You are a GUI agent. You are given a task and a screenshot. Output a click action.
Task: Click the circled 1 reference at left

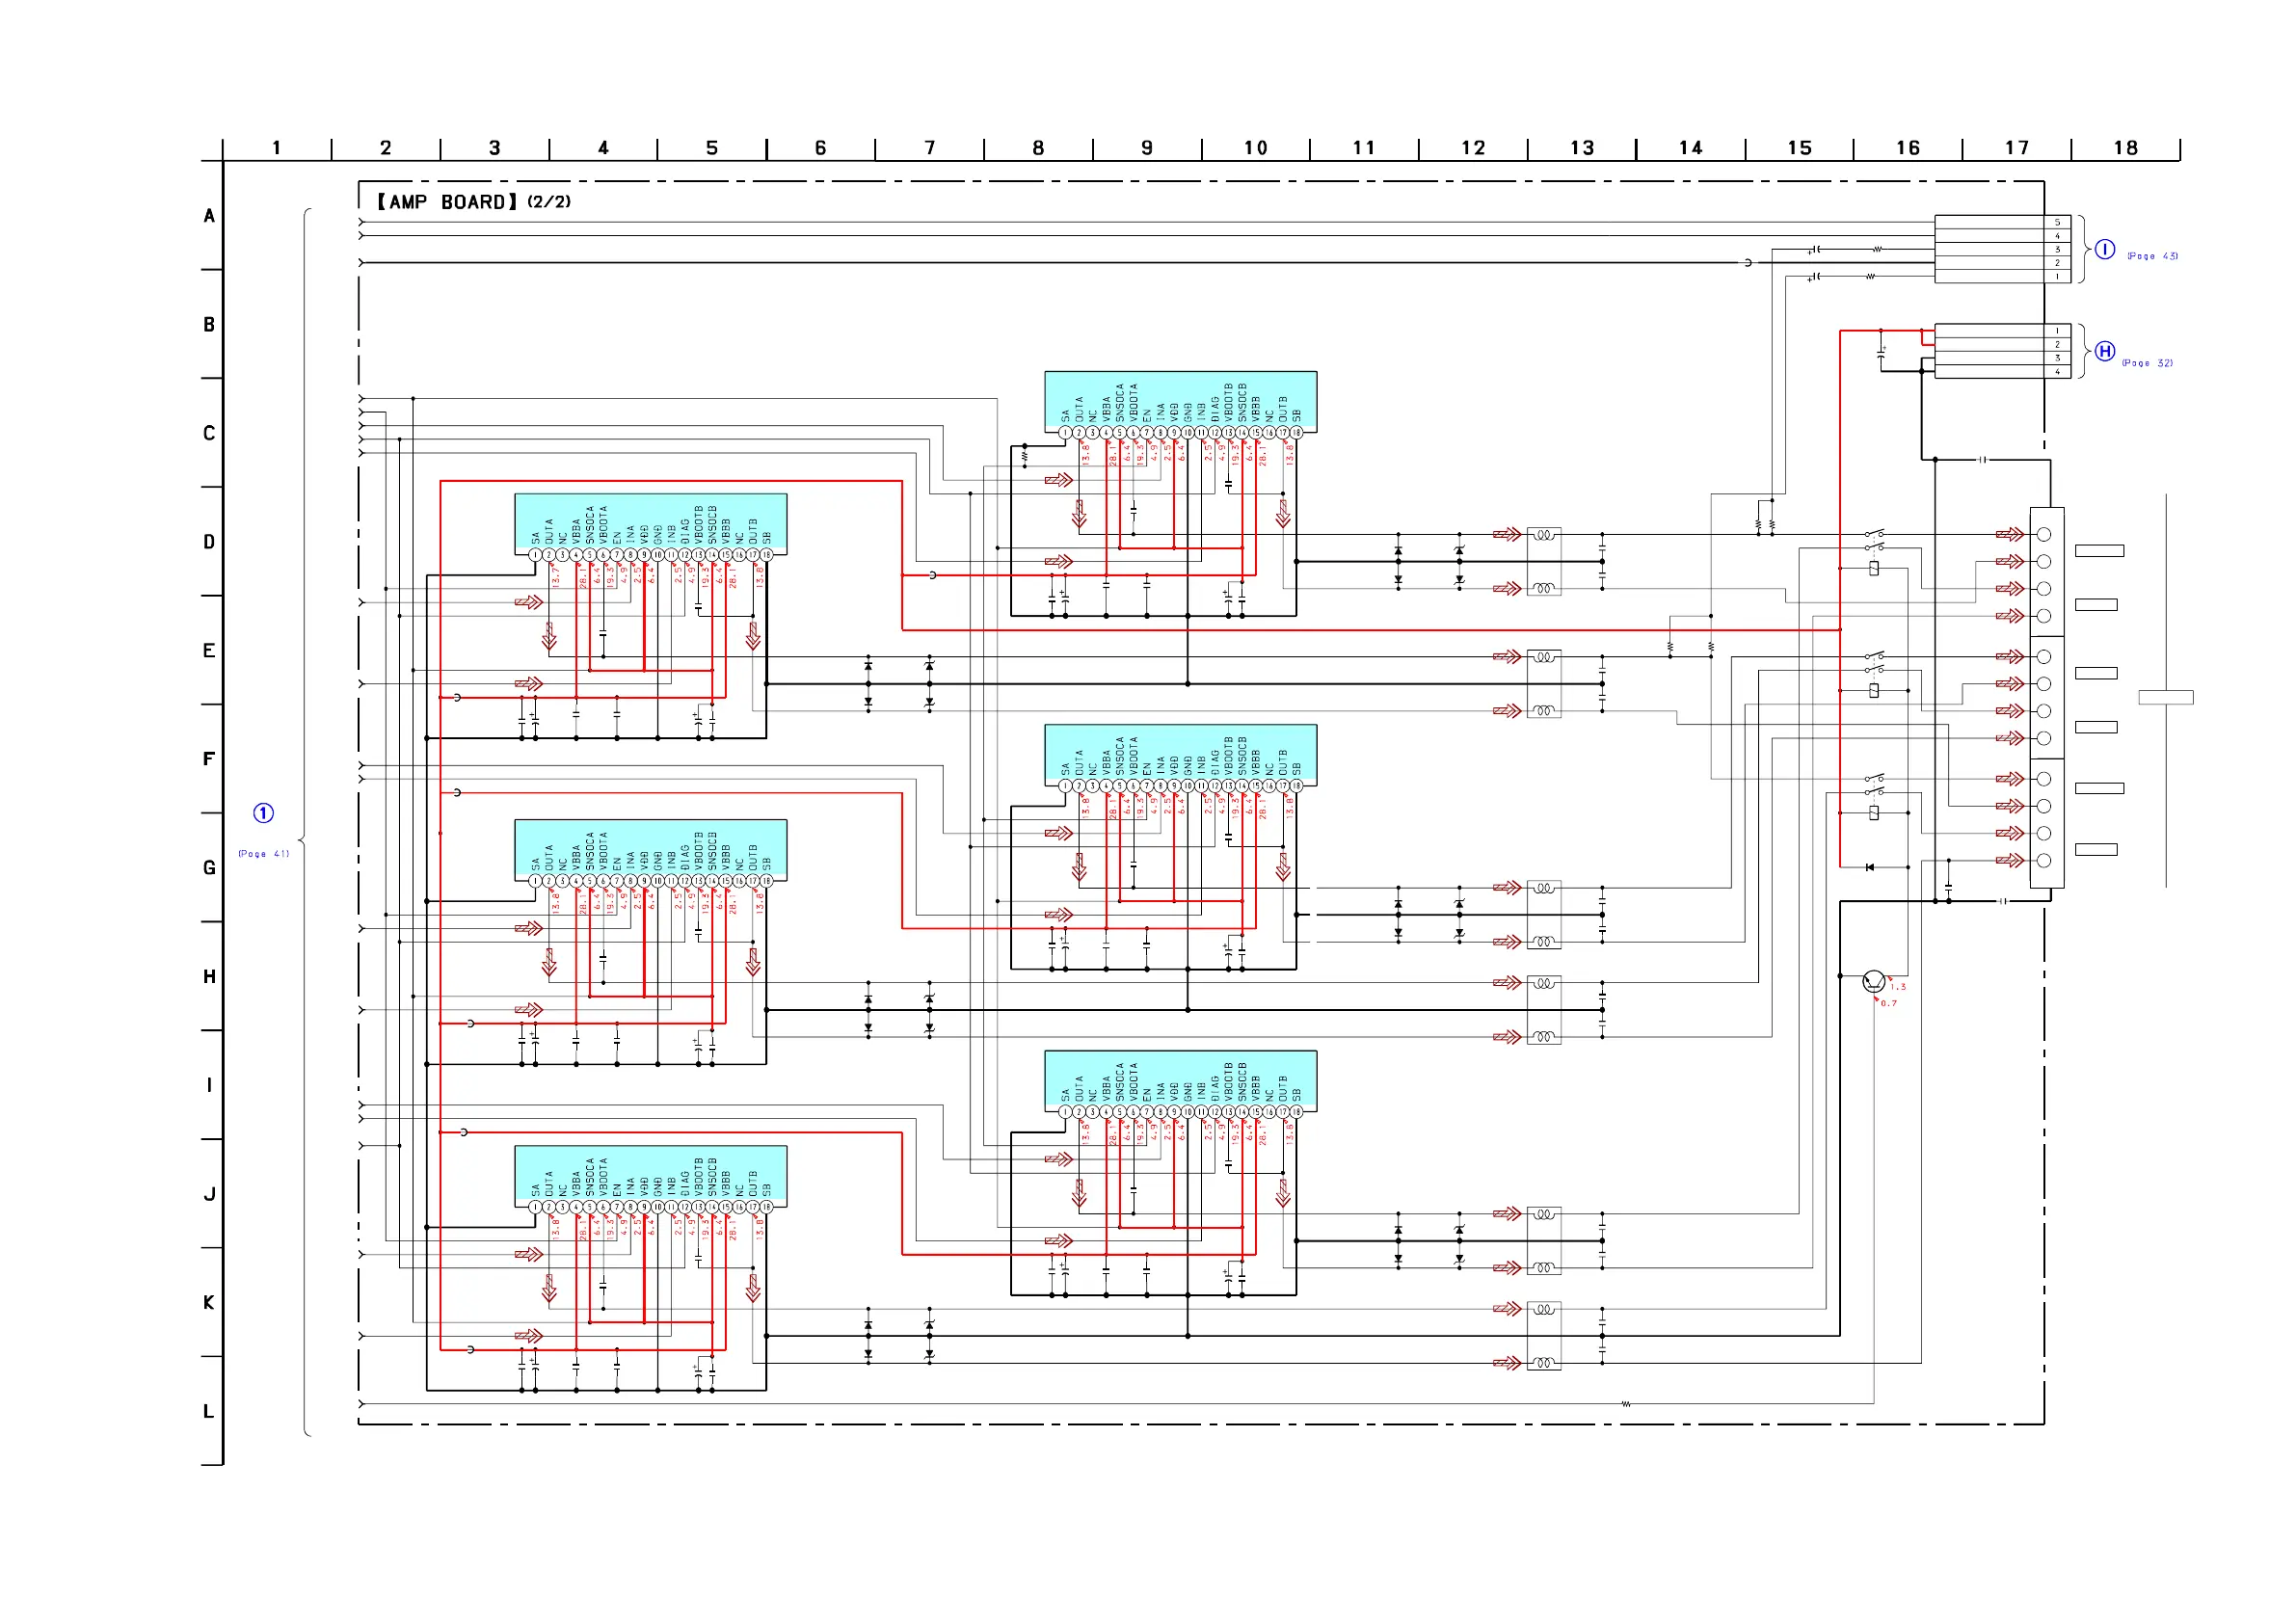(263, 813)
